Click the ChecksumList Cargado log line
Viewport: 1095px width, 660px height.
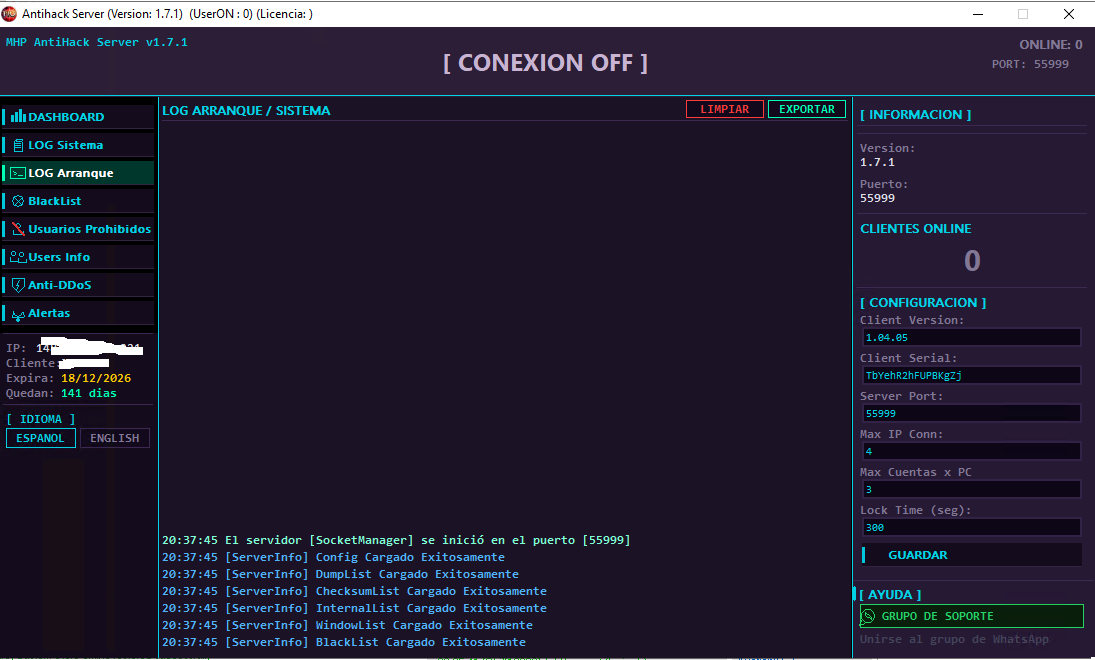point(354,591)
